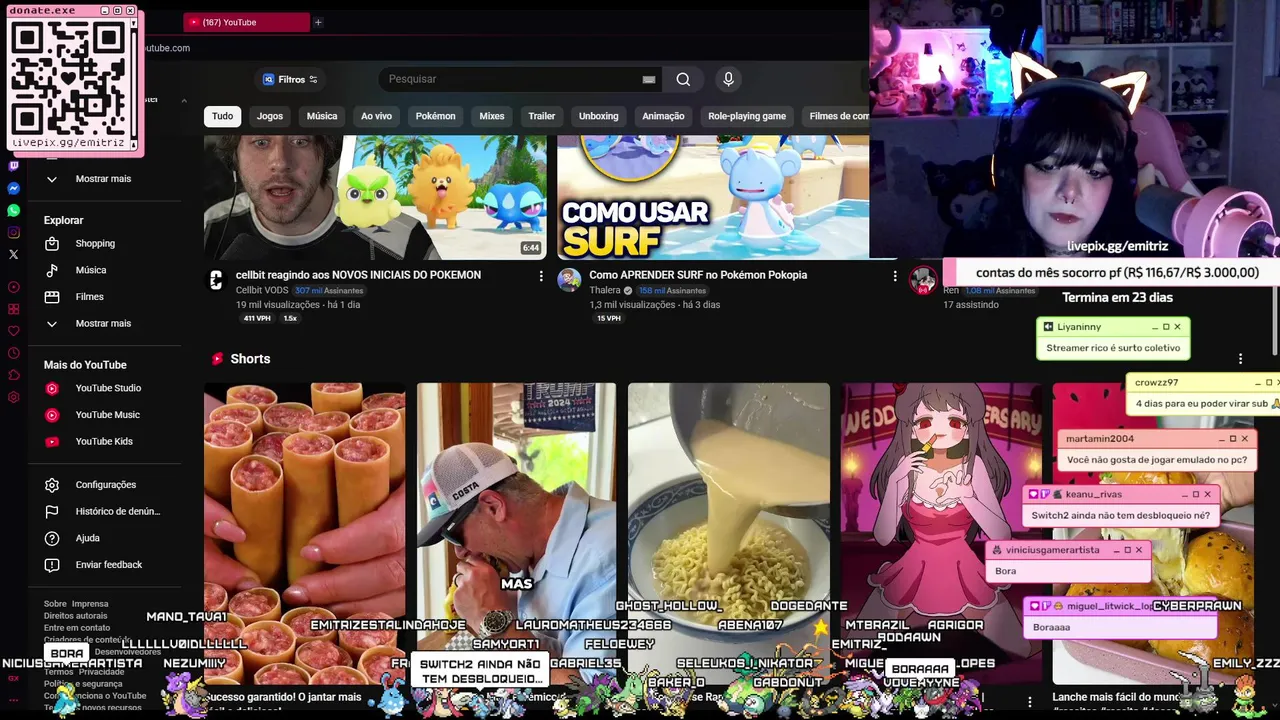Select the Ao vivo filter chip
1280x720 pixels.
376,116
